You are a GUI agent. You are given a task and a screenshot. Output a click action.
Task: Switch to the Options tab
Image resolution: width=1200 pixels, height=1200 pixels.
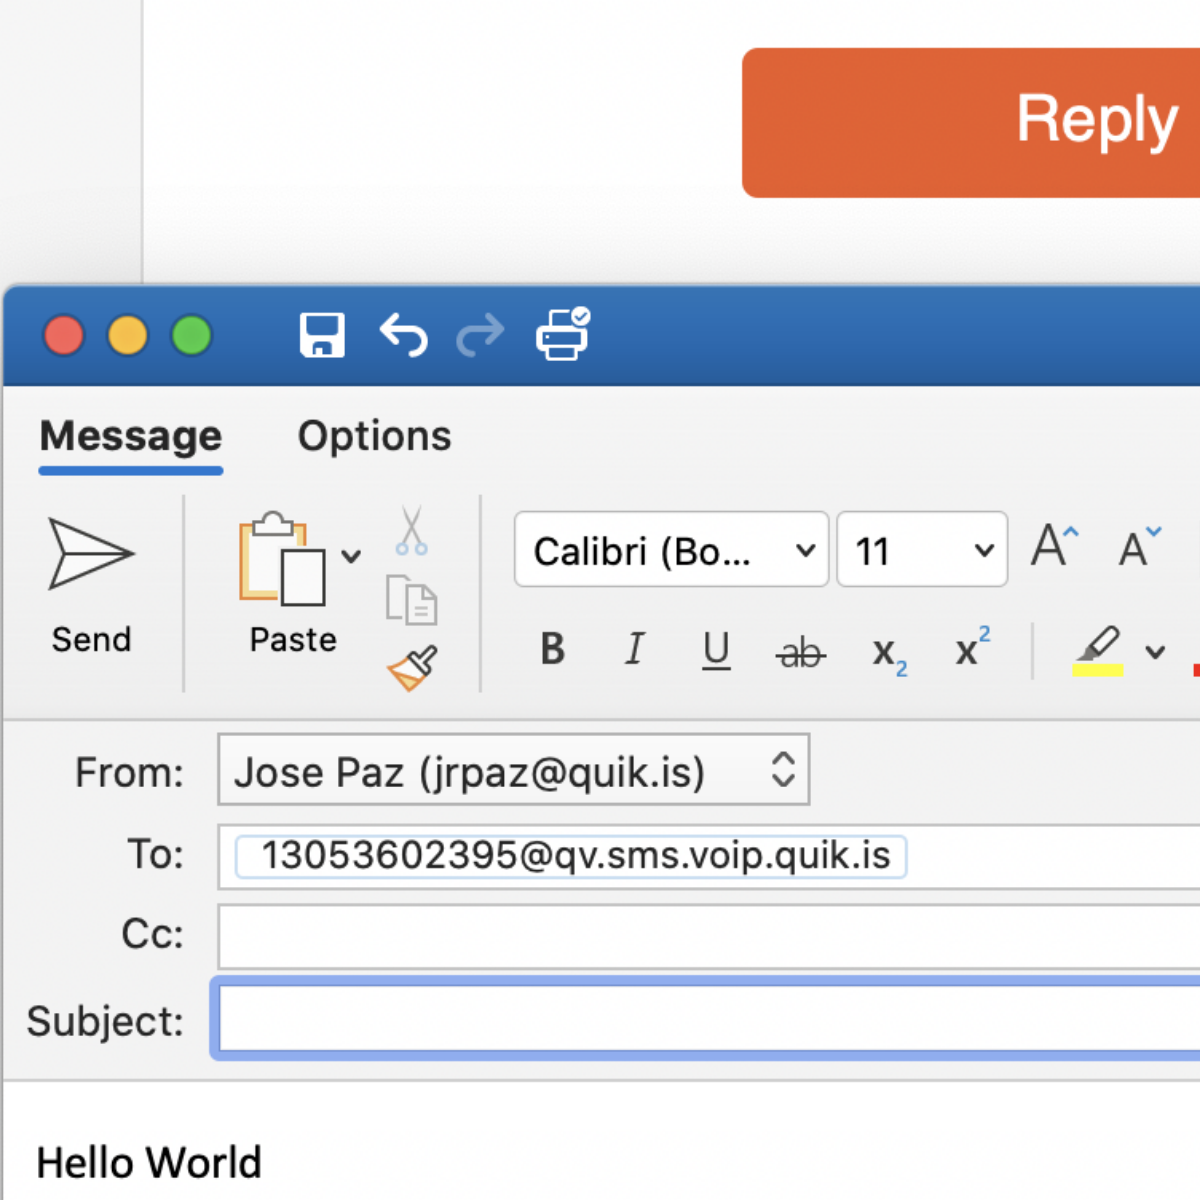(x=375, y=436)
